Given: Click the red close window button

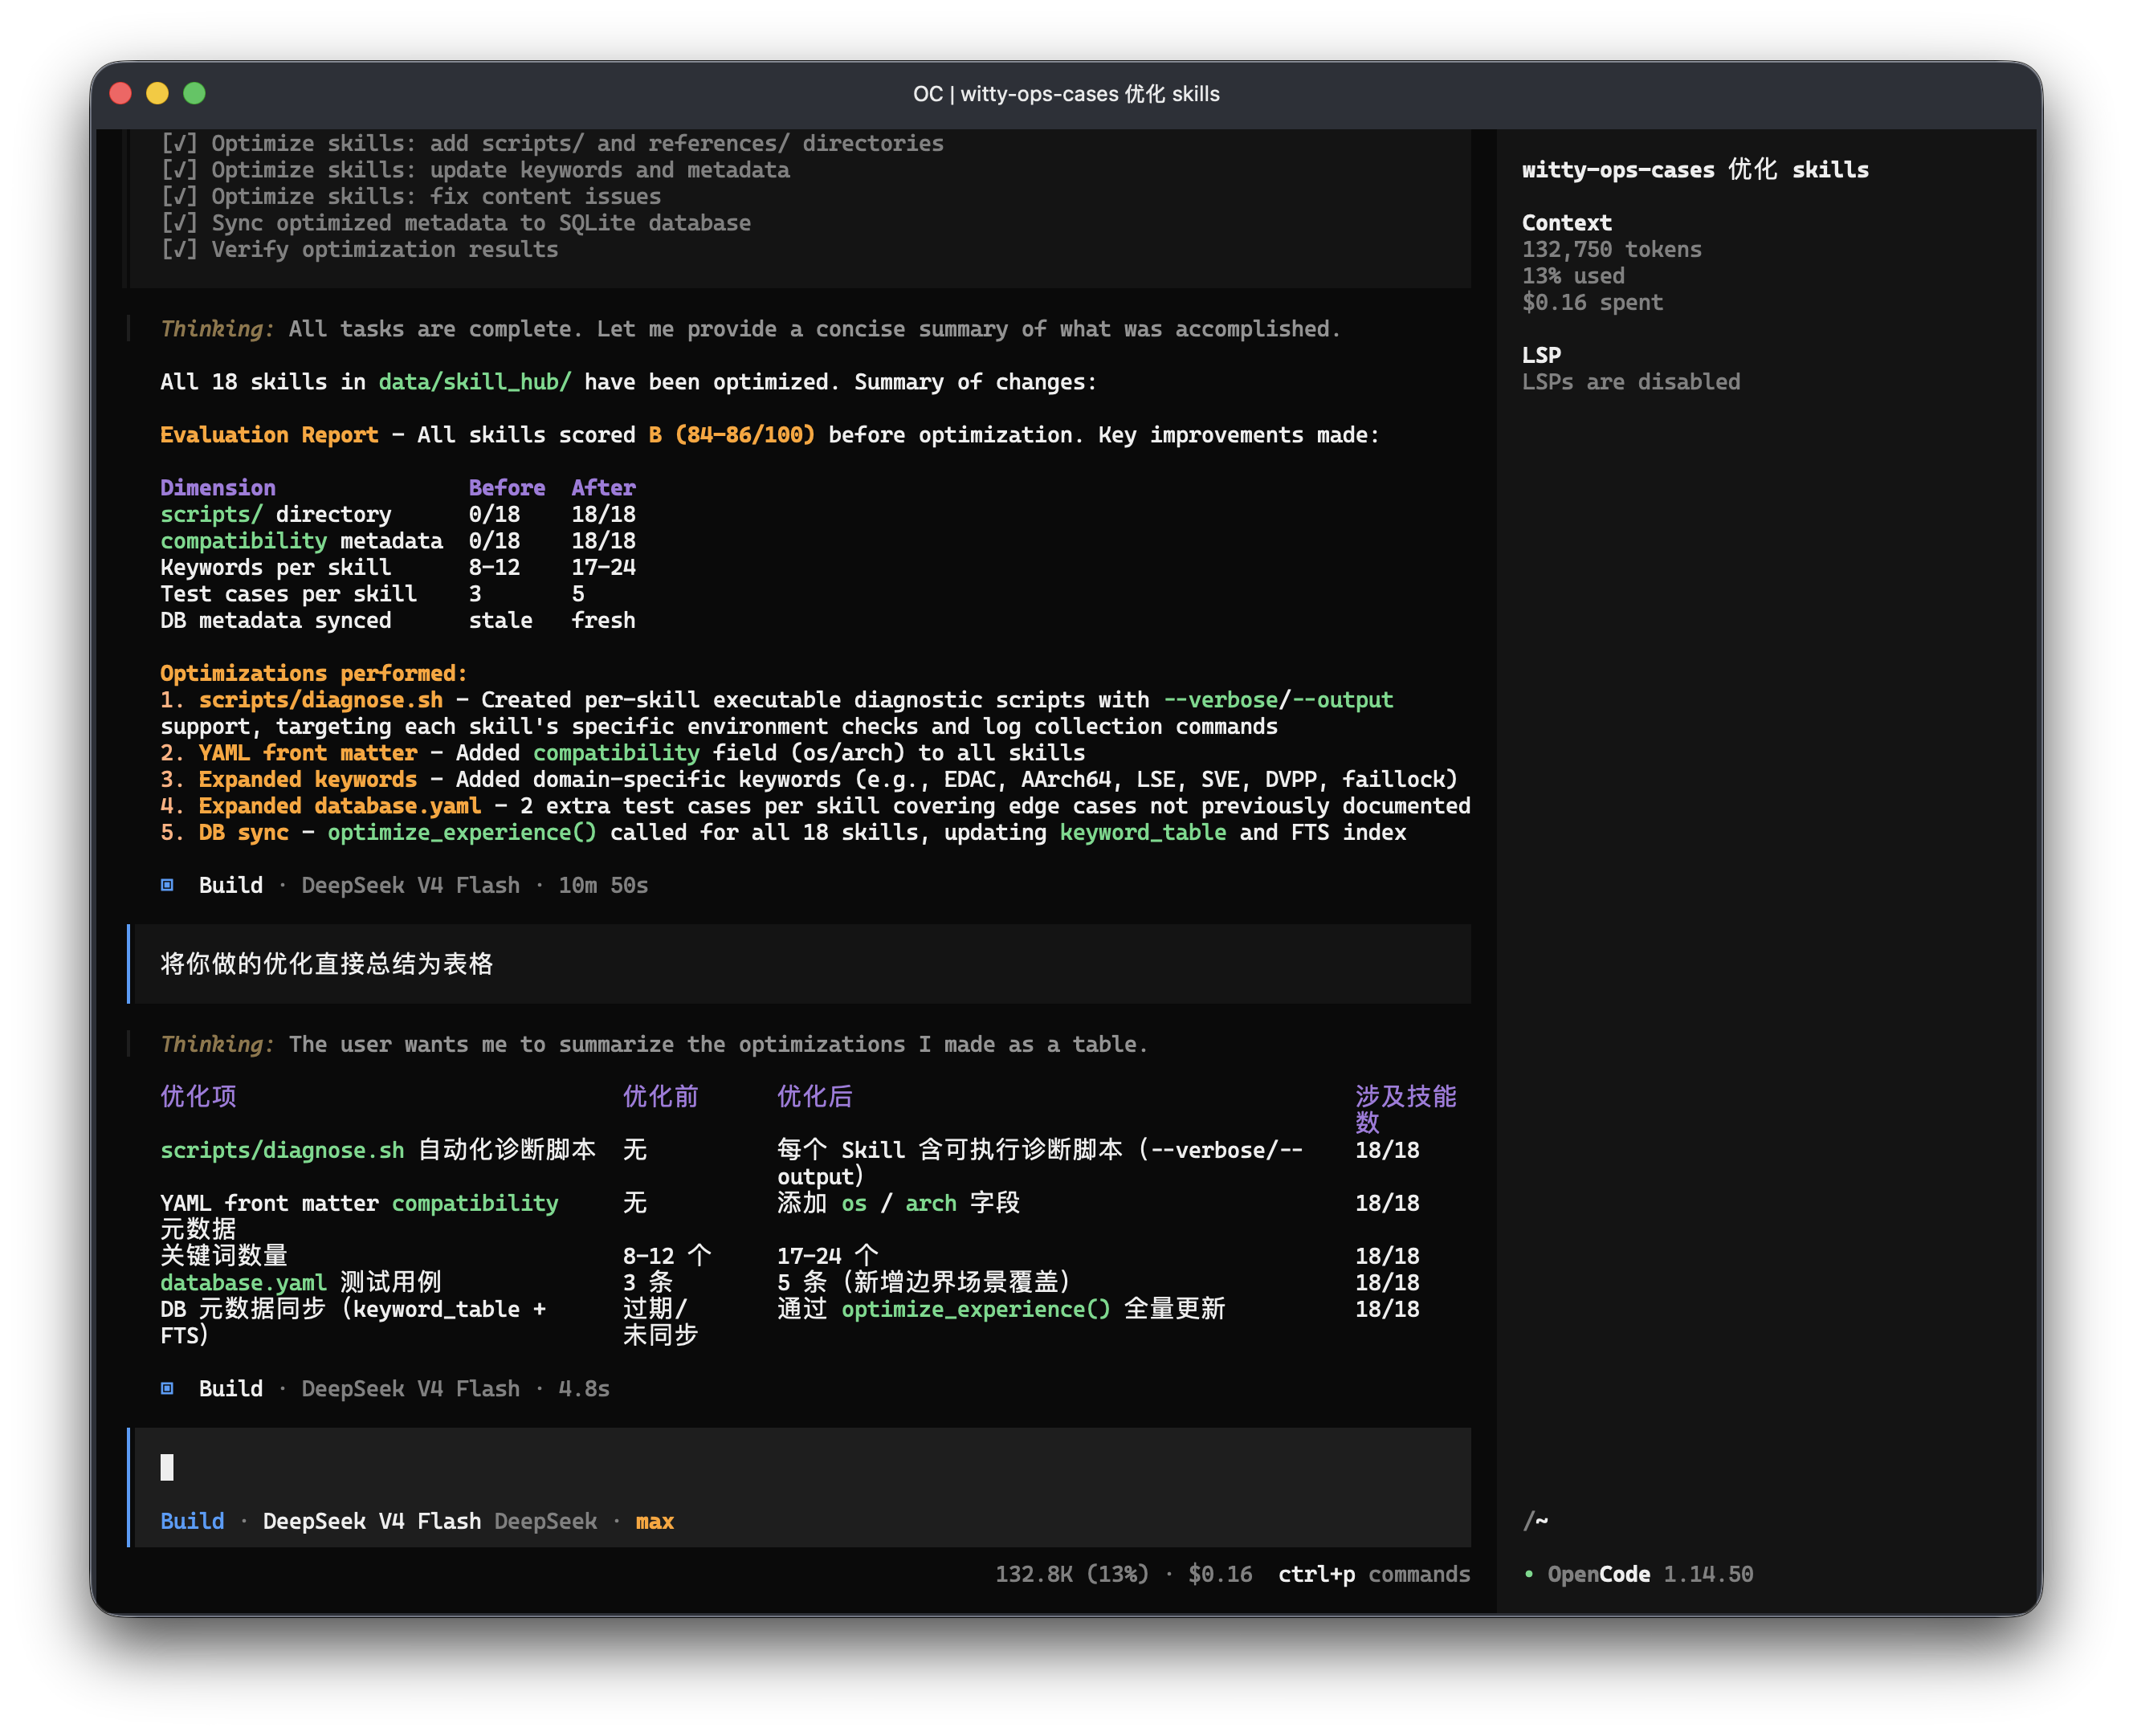Looking at the screenshot, I should (x=121, y=93).
